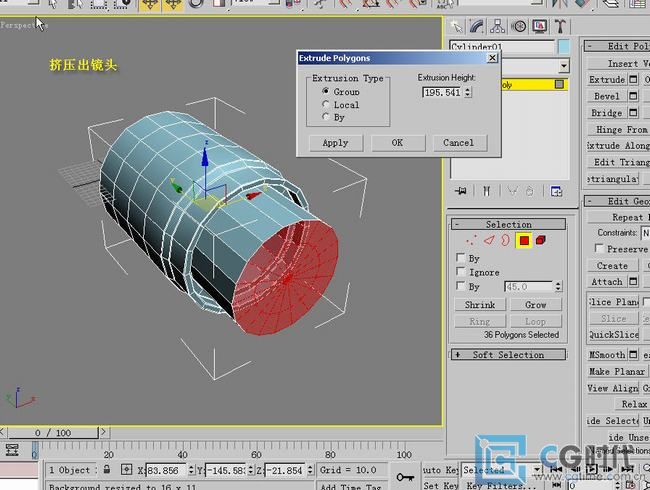Open Configure Modifier Sets icon
Image resolution: width=650 pixels, height=490 pixels.
pos(556,191)
